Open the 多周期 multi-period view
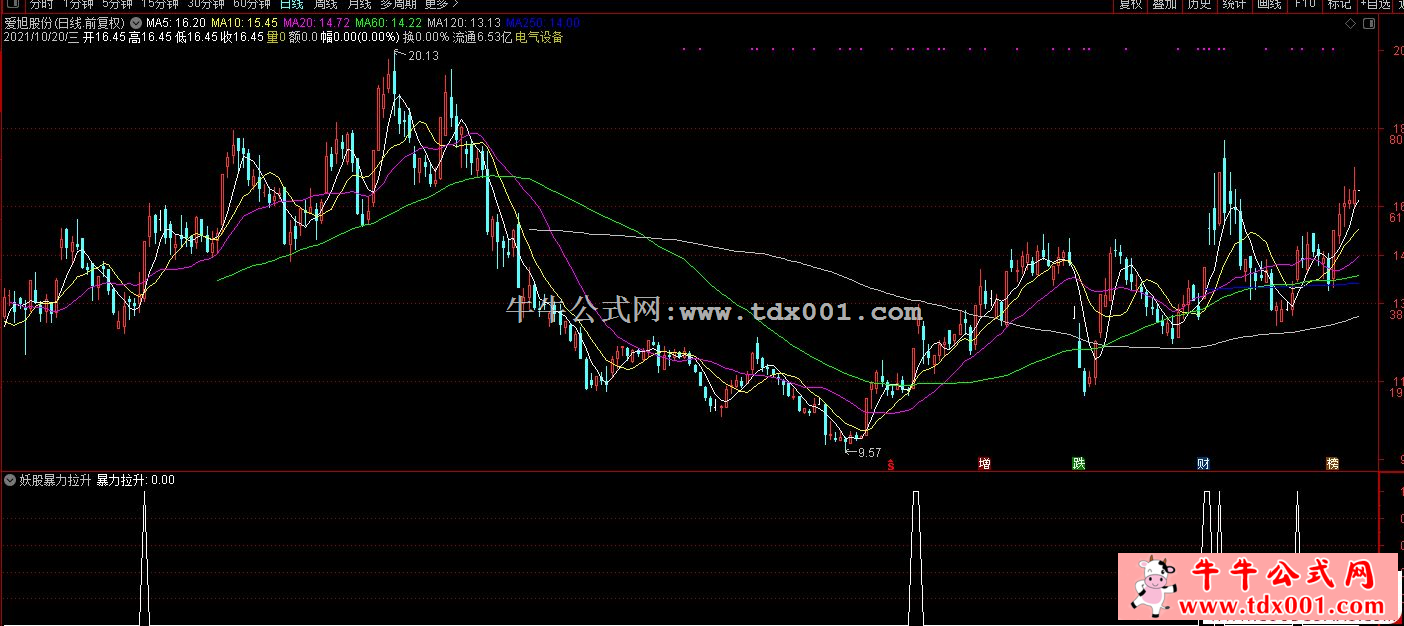 point(399,4)
